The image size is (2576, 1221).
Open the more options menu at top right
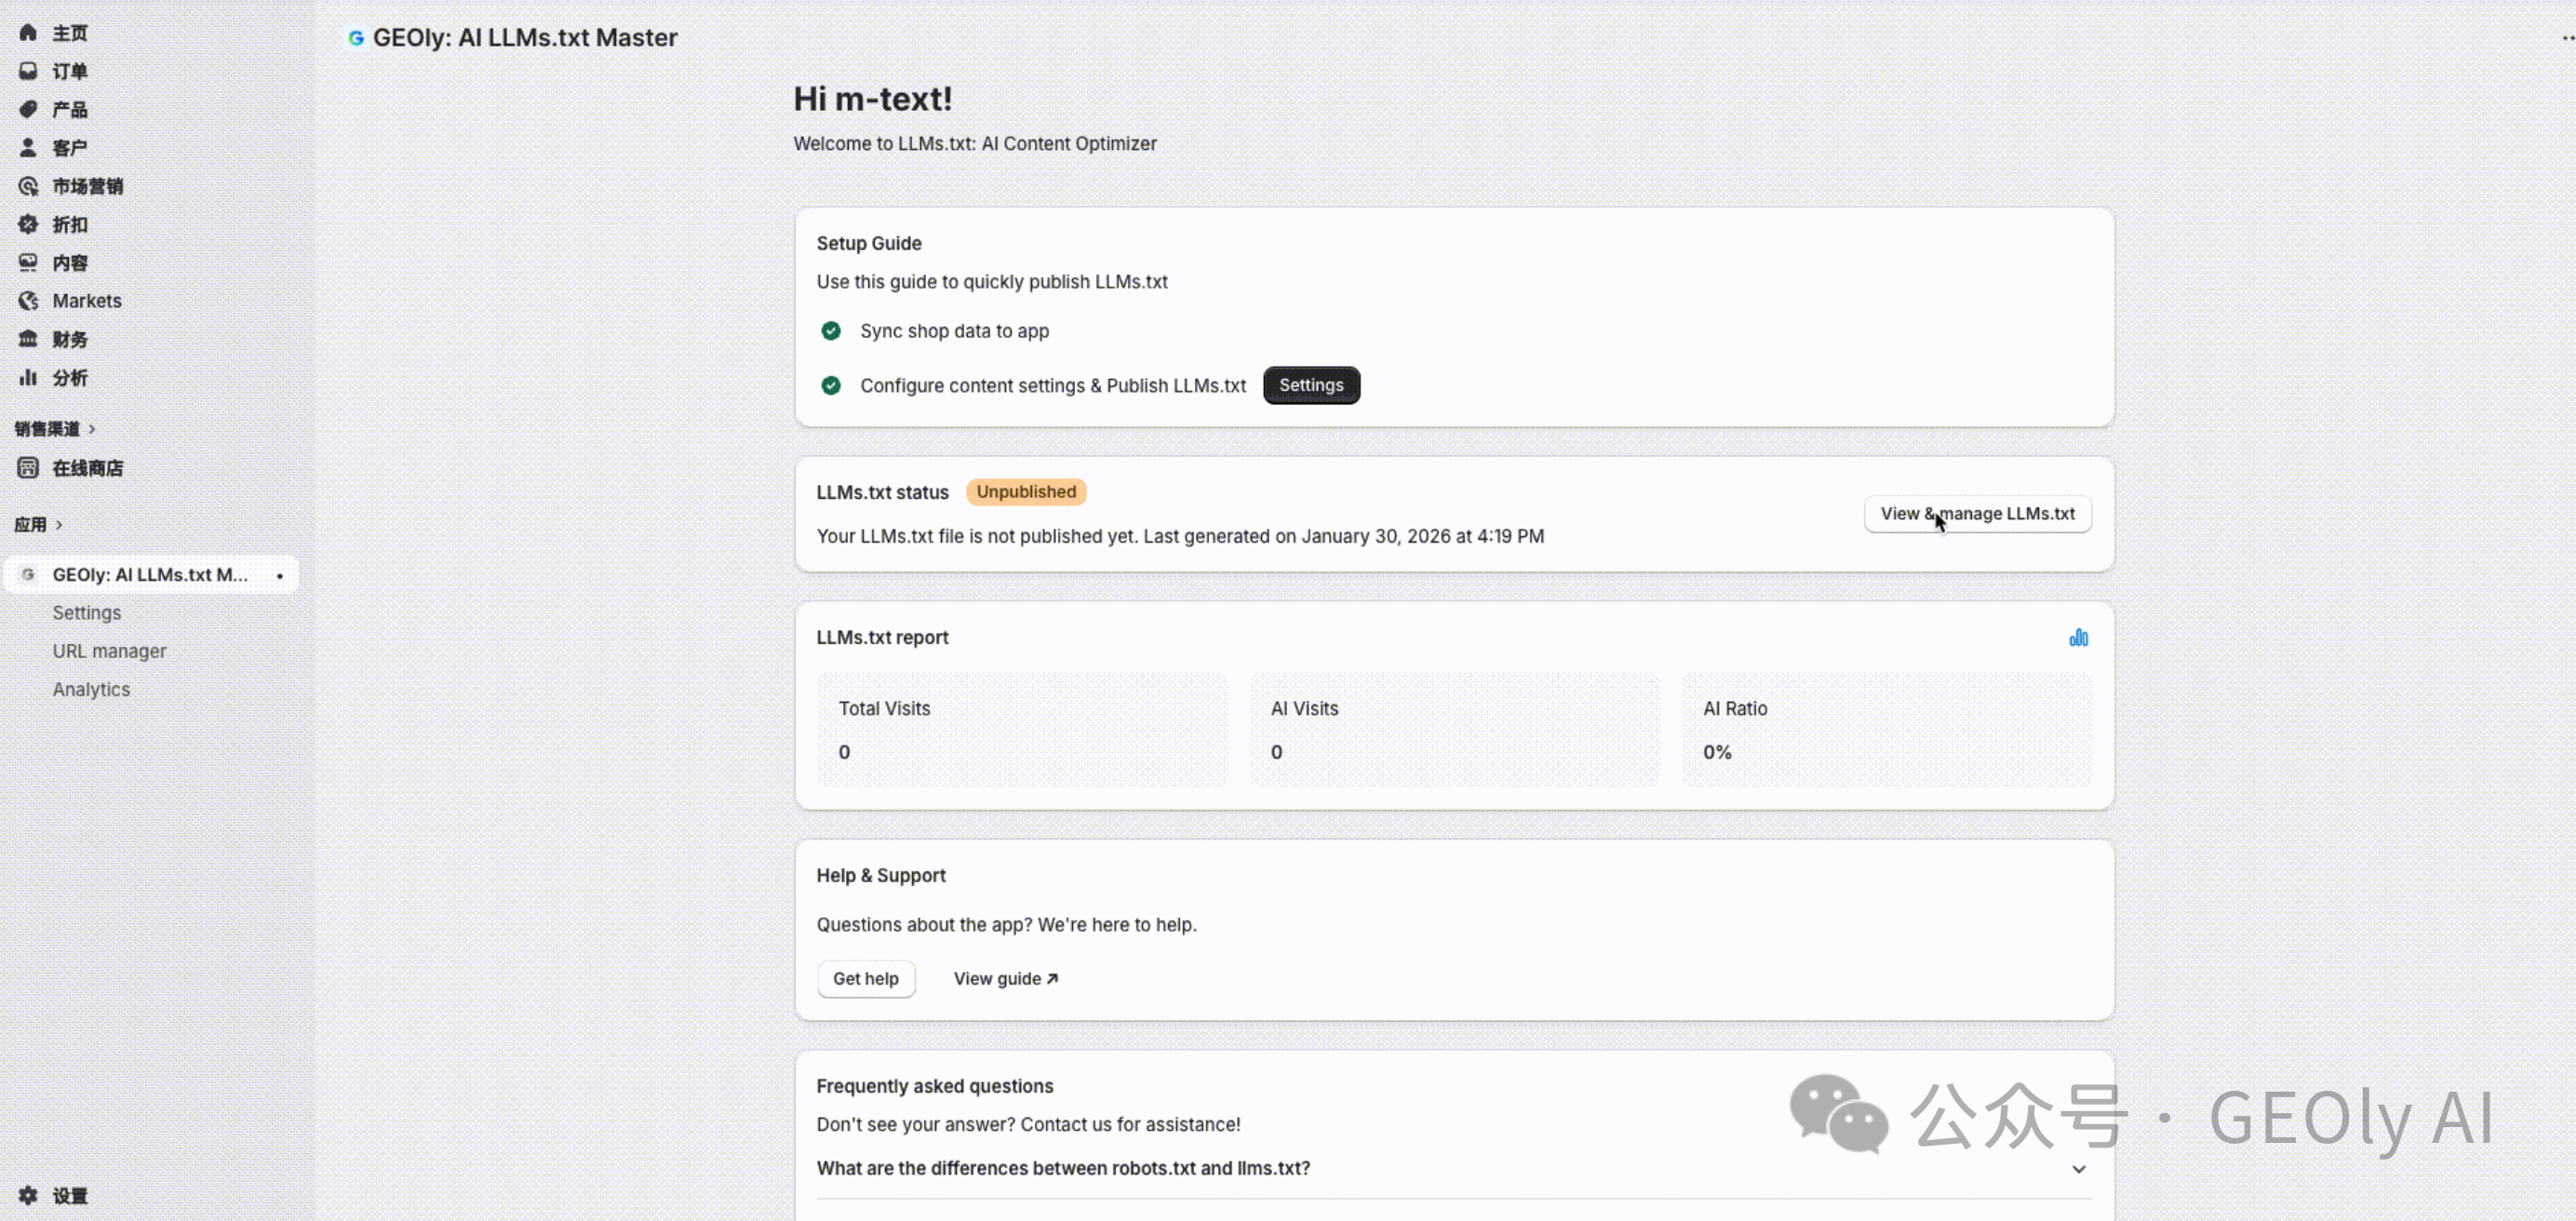2567,38
